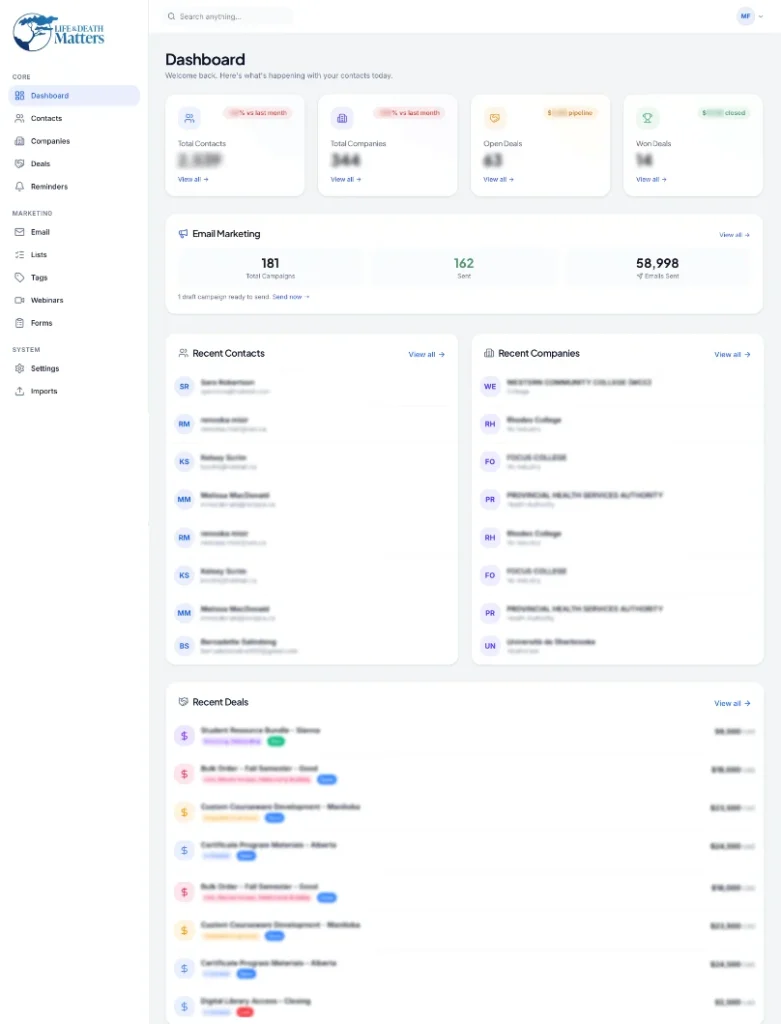The height and width of the screenshot is (1024, 781).
Task: Go to Contacts in sidebar
Action: (x=74, y=118)
